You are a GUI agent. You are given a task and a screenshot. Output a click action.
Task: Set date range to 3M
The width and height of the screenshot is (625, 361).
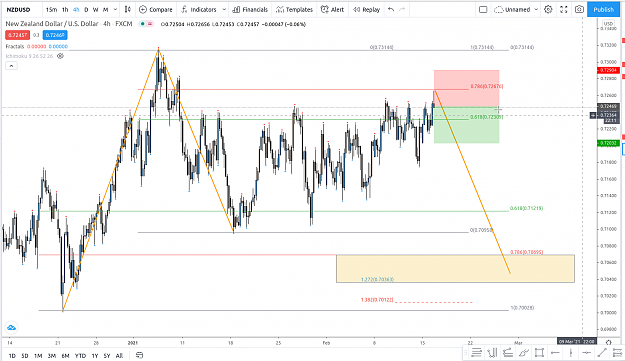click(51, 355)
